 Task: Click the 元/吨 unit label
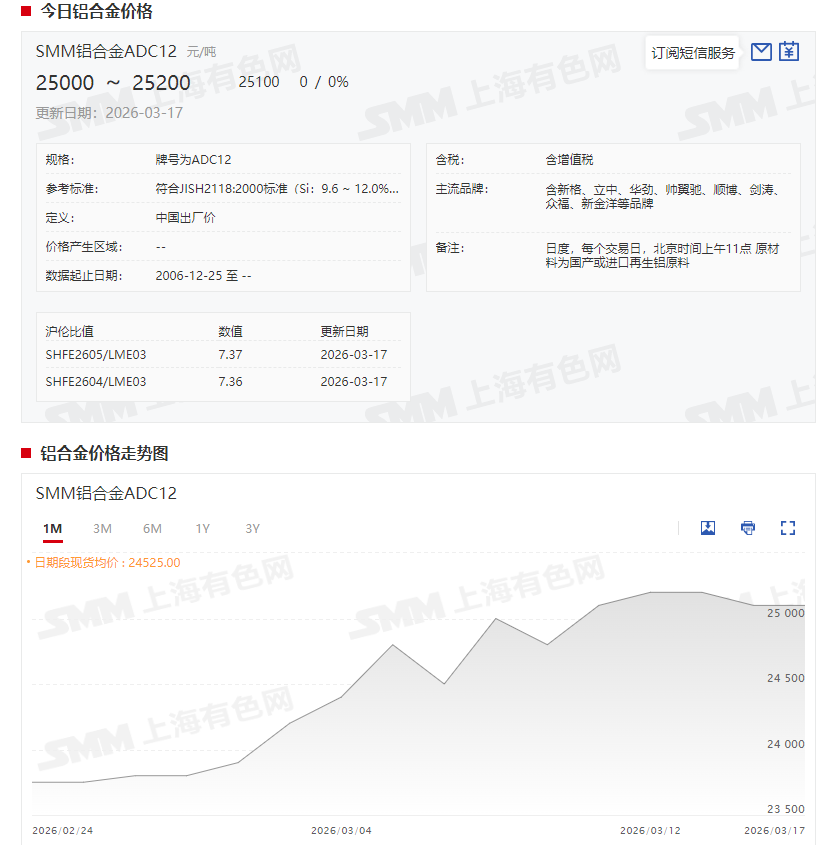(x=202, y=52)
